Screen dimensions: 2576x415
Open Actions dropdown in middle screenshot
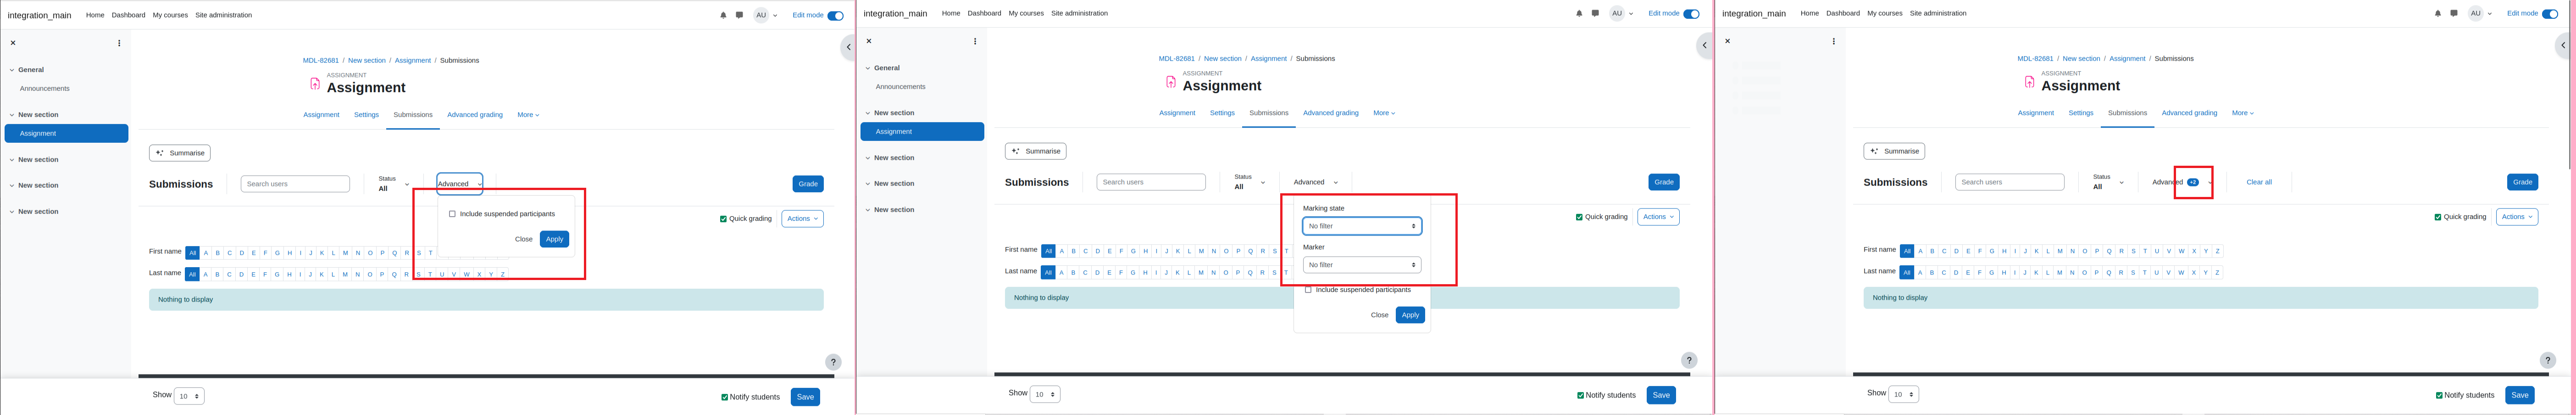coord(1658,217)
